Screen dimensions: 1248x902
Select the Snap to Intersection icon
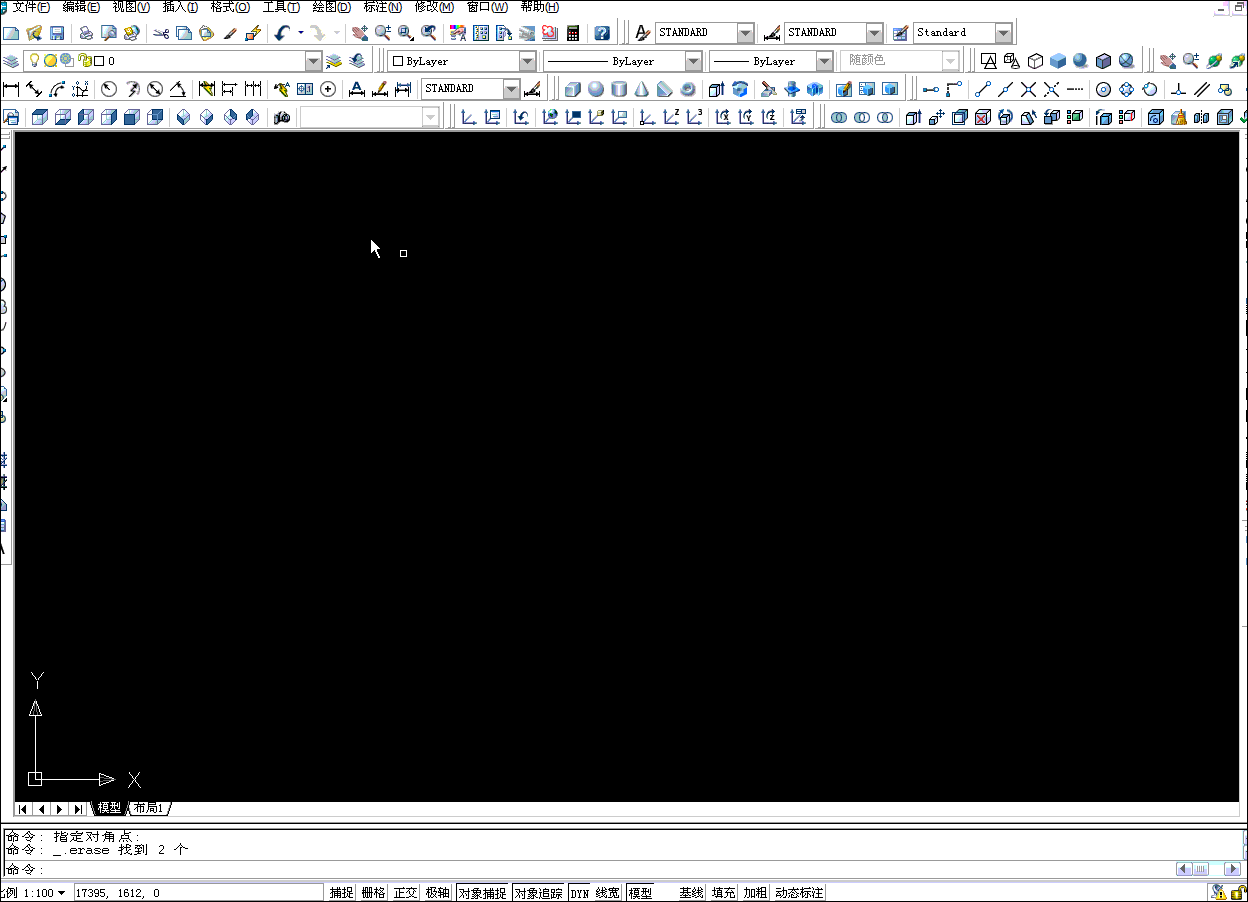pos(1029,89)
